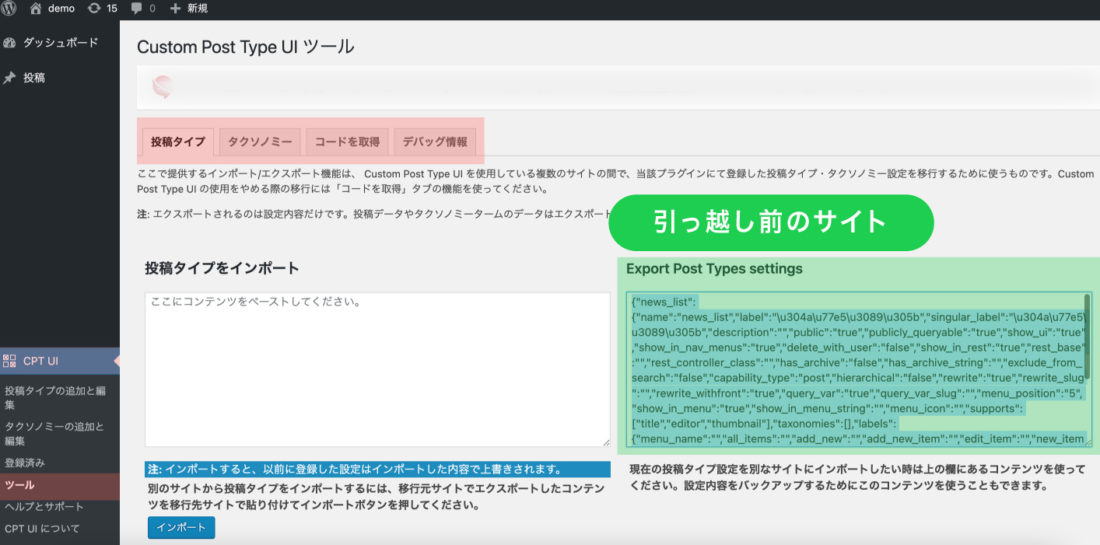Open the updates icon showing 15
Screen dimensions: 1100x545
[x=94, y=8]
